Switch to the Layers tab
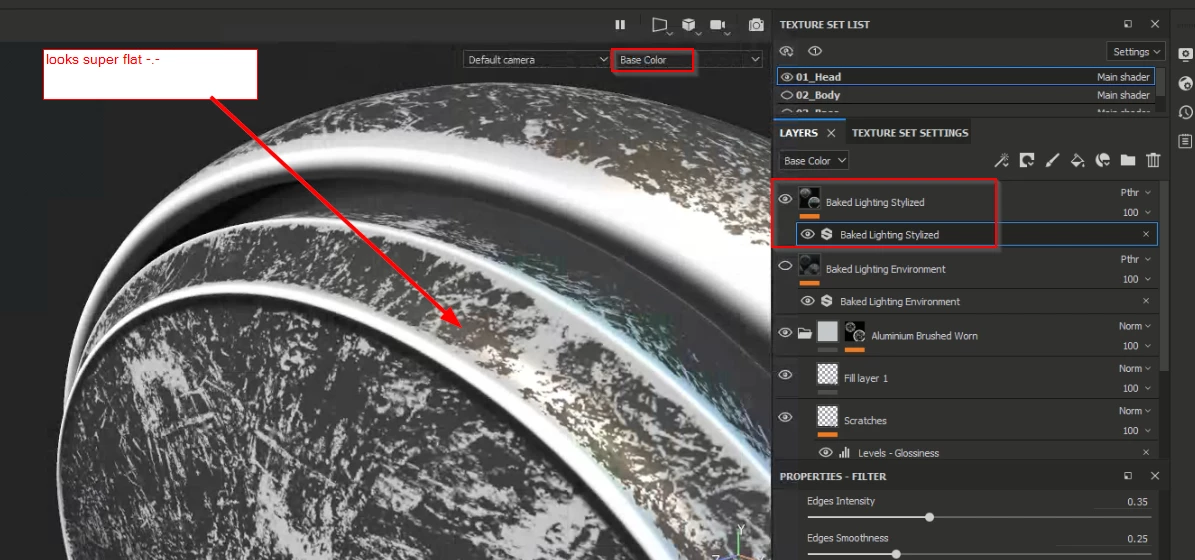The image size is (1195, 560). (799, 133)
